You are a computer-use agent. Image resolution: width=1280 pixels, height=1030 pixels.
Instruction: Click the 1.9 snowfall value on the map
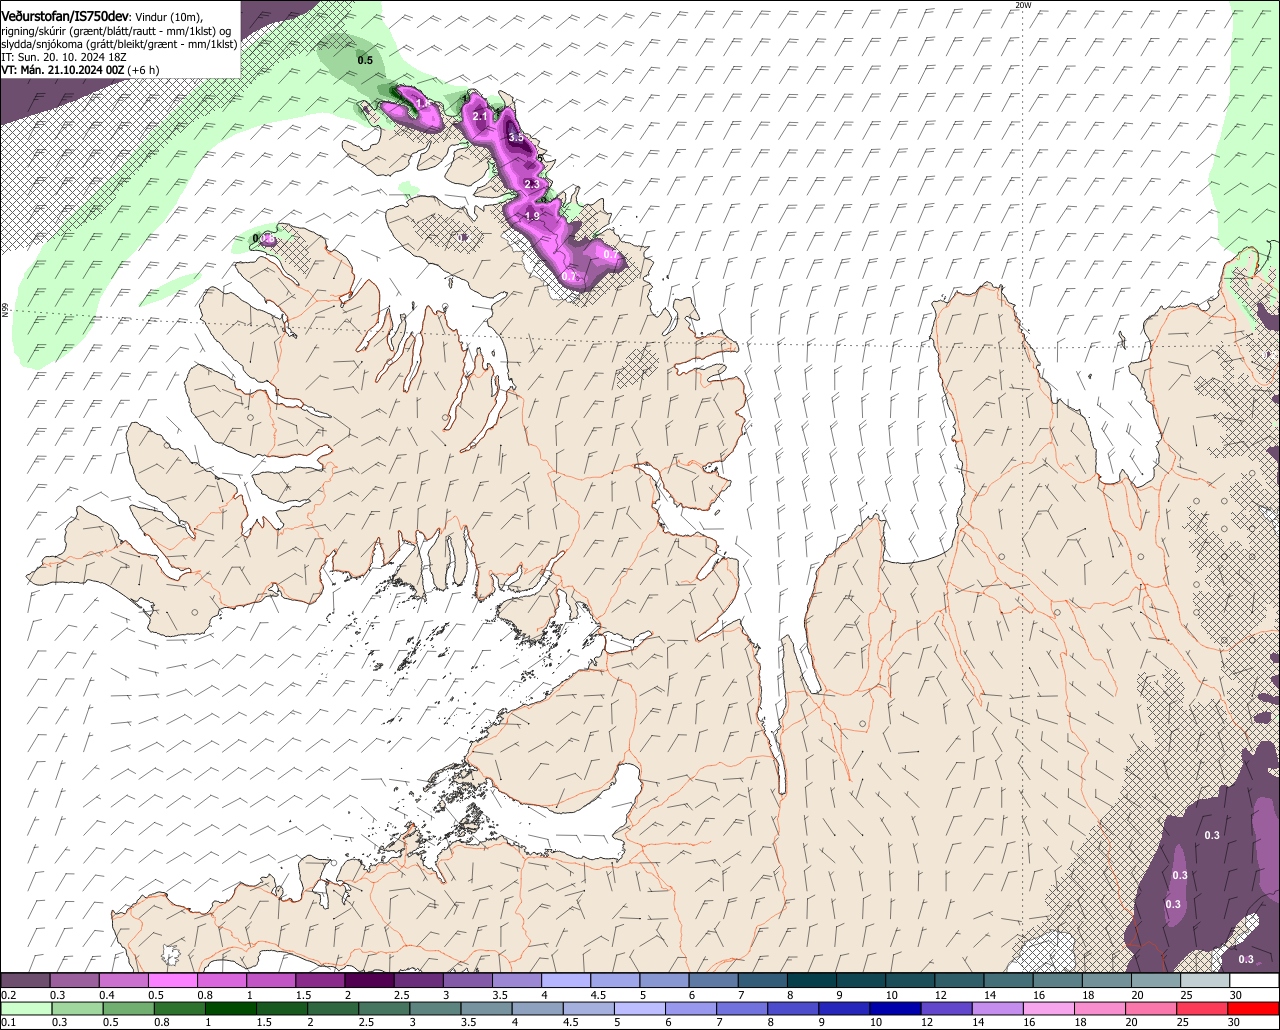532,216
